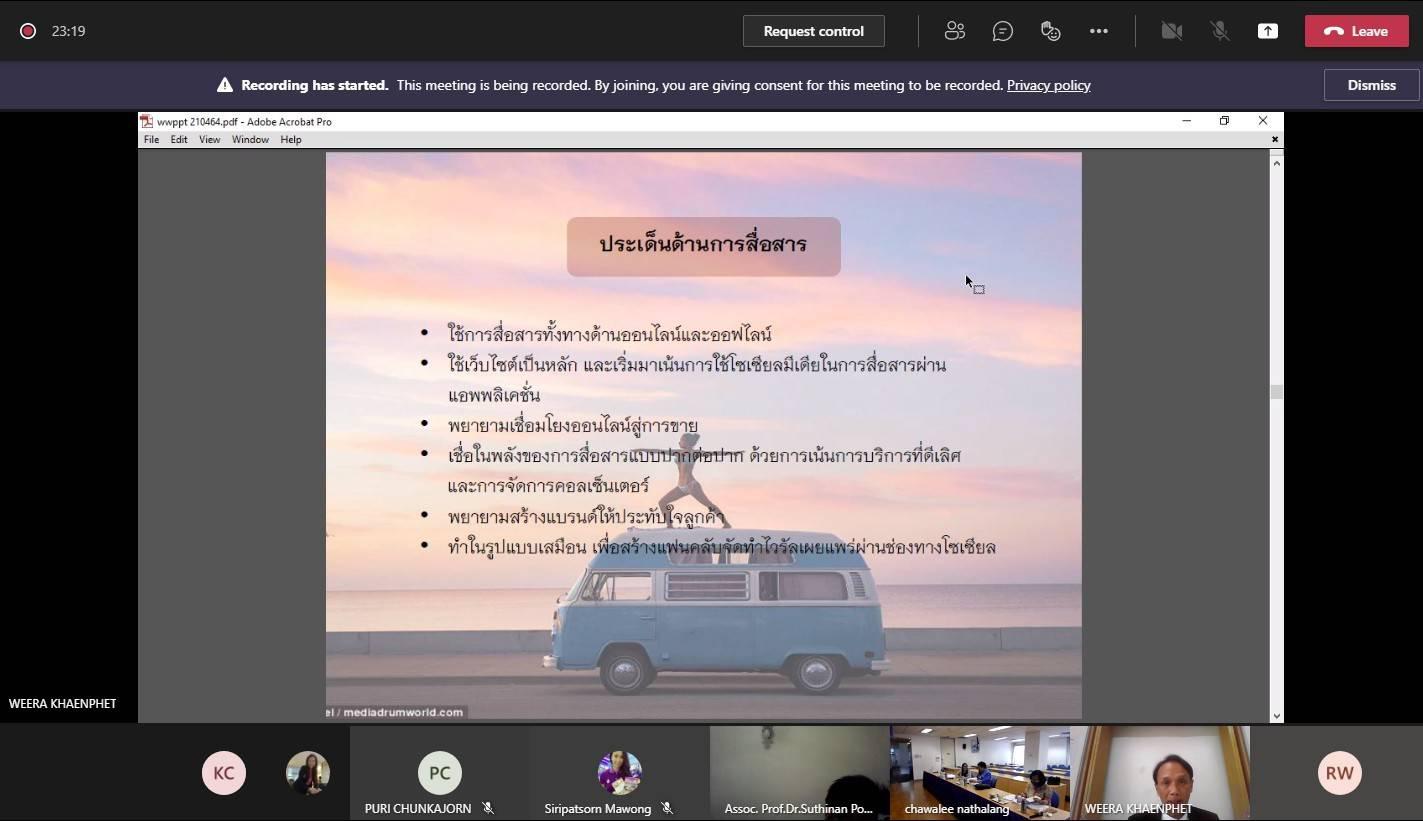Viewport: 1423px width, 821px height.
Task: Click the reactions raise hand icon
Action: (x=1050, y=31)
